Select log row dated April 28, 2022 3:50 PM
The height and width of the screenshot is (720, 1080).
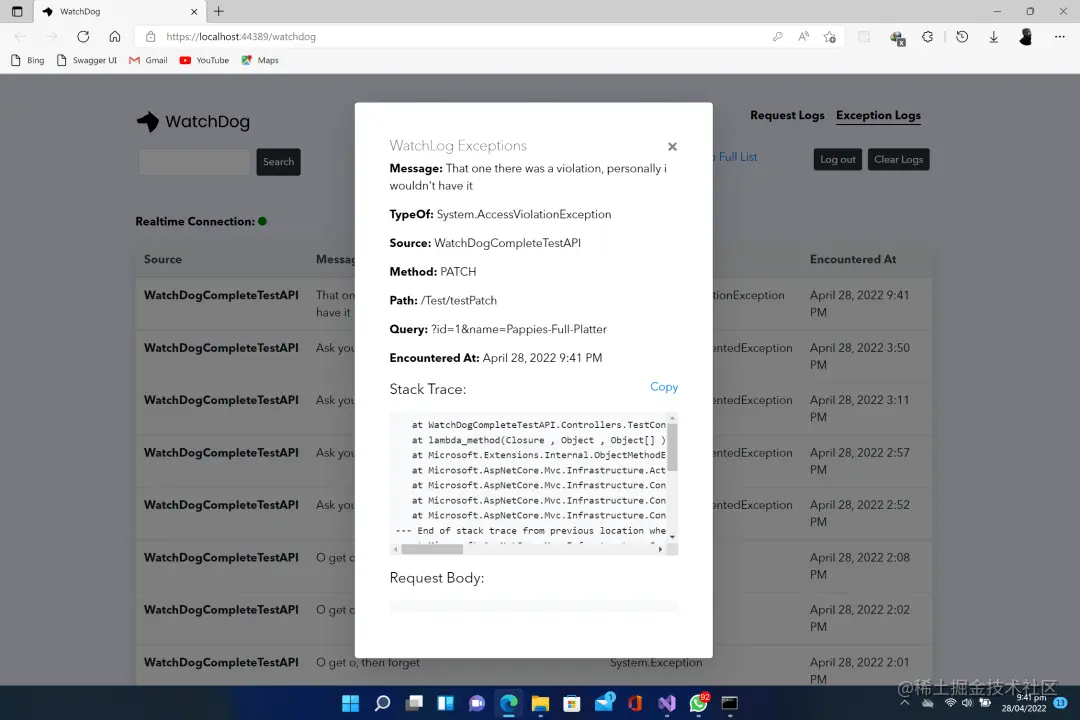(x=534, y=356)
